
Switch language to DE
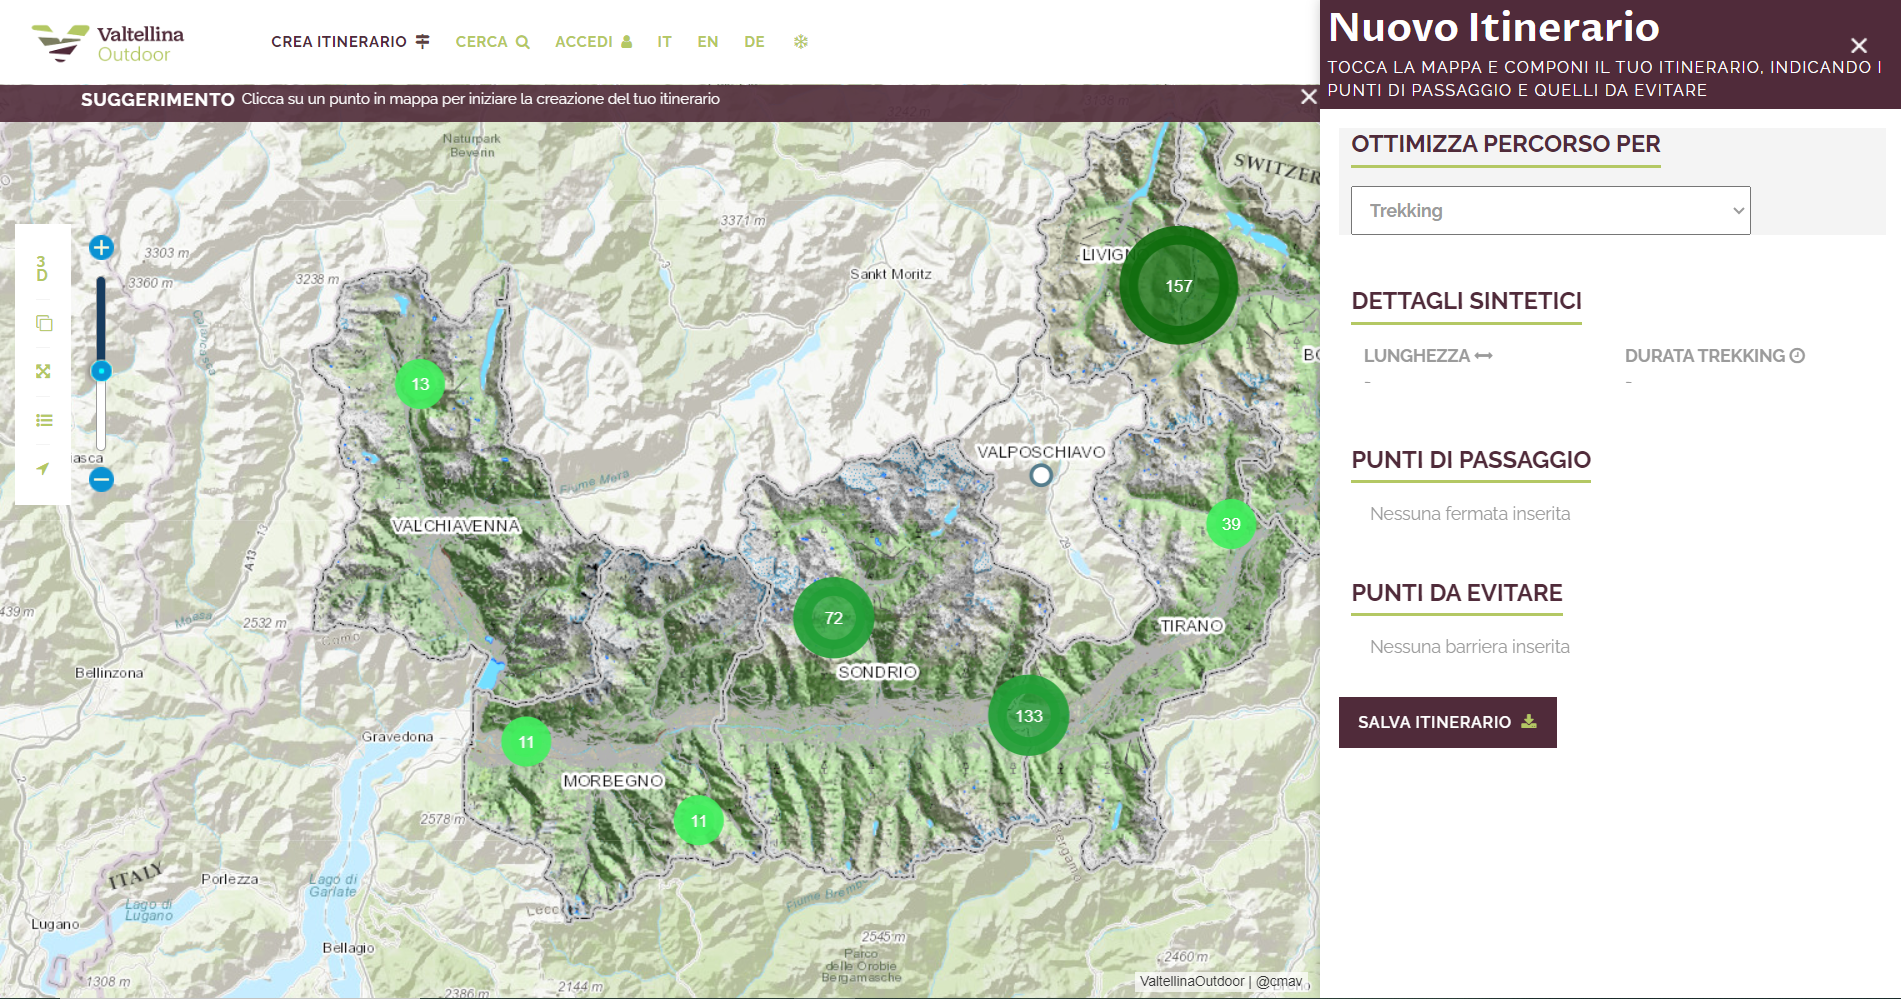[754, 42]
